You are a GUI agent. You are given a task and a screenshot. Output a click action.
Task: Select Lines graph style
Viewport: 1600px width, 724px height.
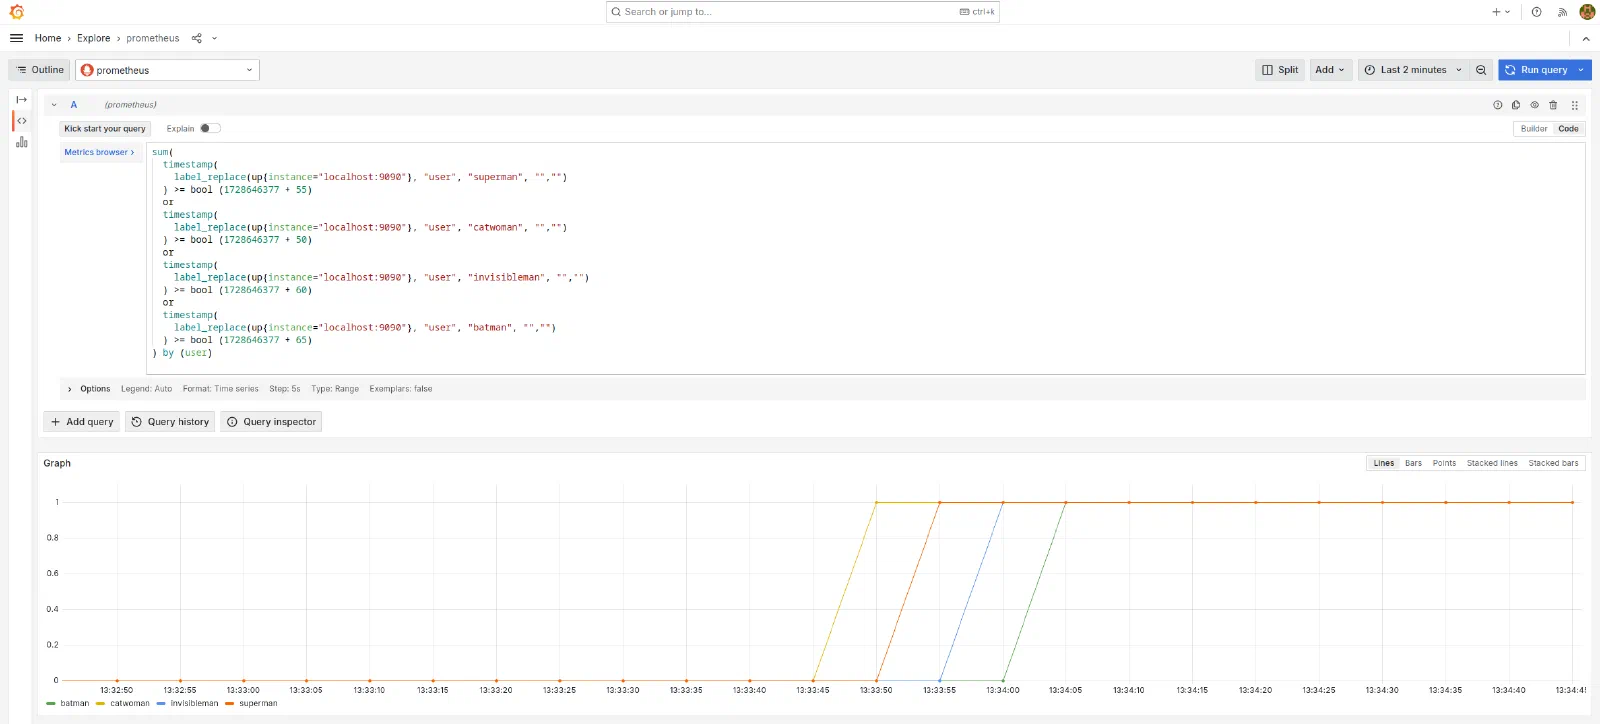pyautogui.click(x=1384, y=463)
